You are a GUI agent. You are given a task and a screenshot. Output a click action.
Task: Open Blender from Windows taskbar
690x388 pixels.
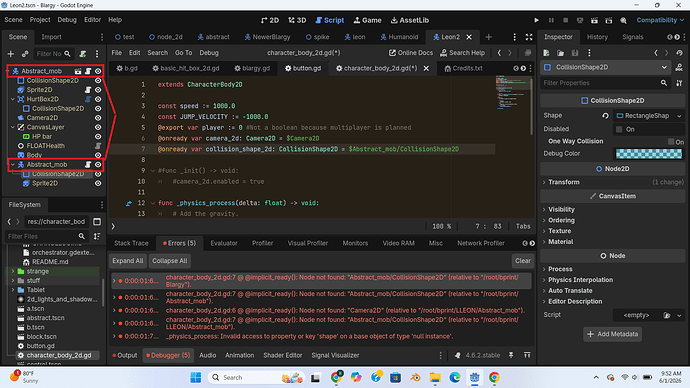point(415,377)
